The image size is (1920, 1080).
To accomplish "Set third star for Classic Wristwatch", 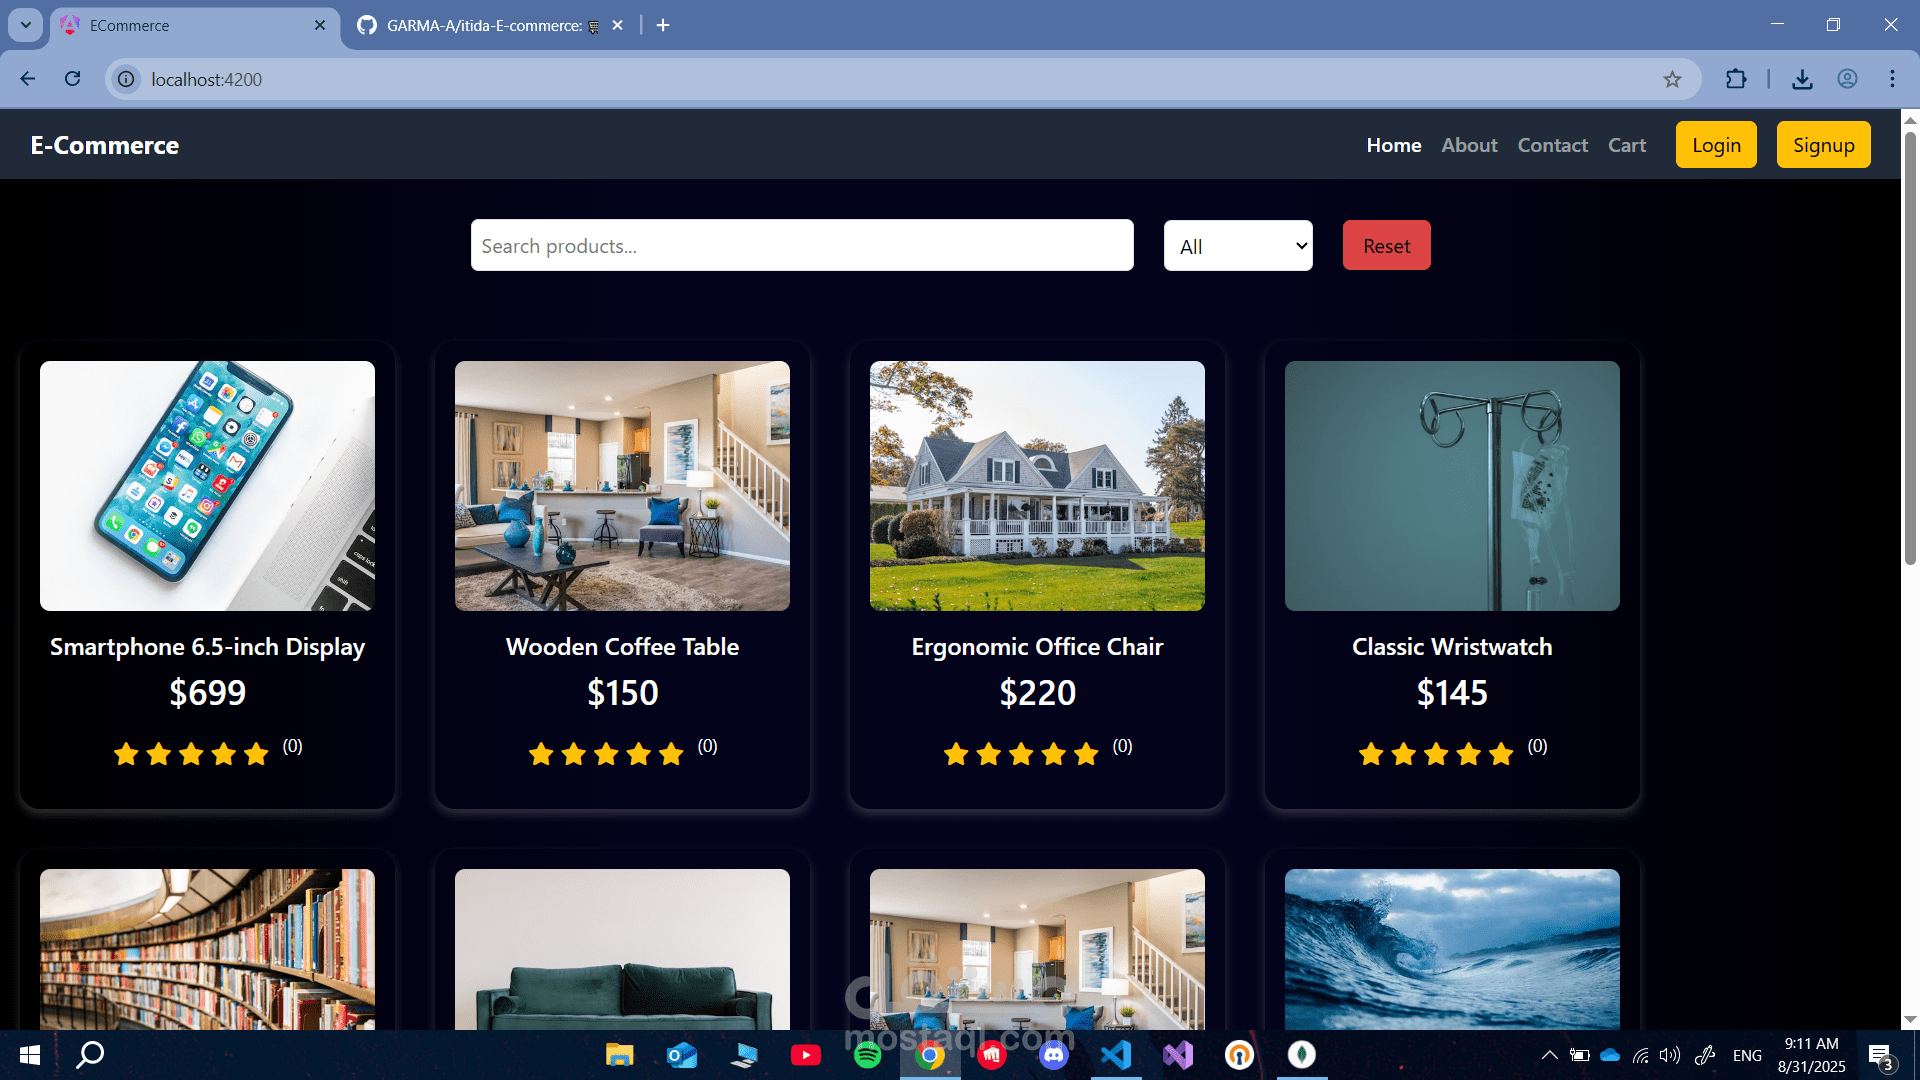I will pyautogui.click(x=1436, y=754).
